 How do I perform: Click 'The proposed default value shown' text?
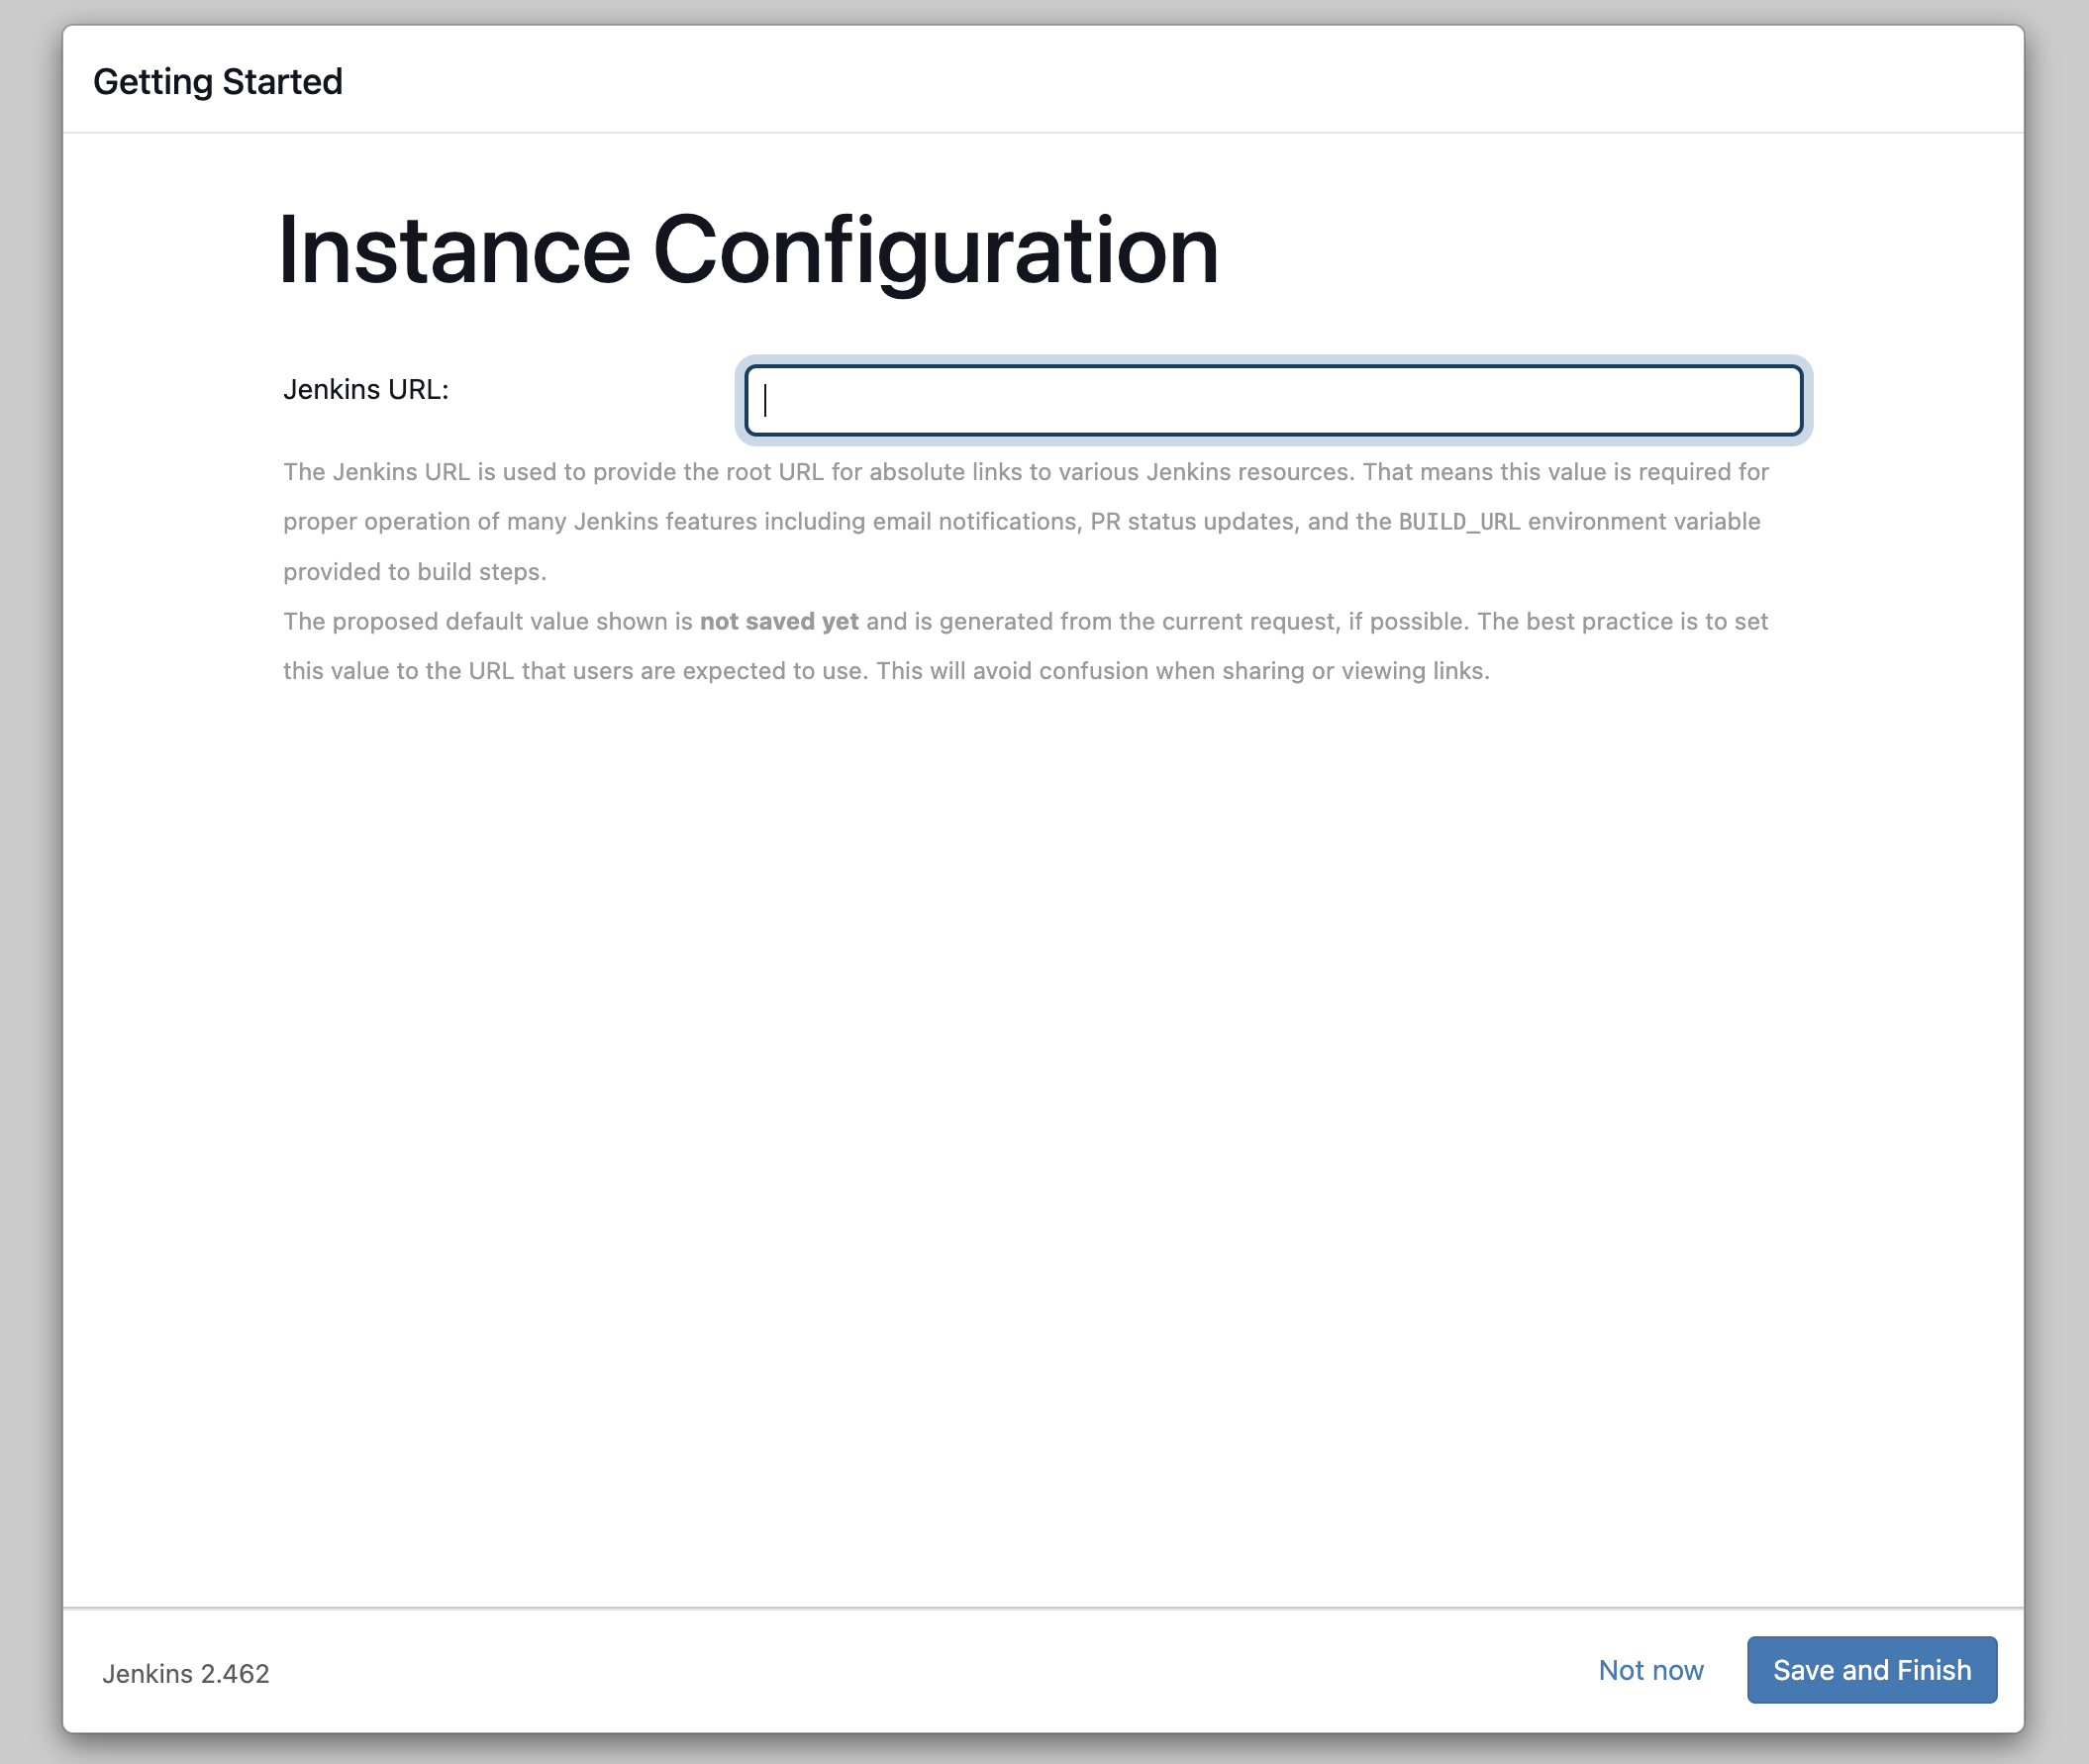click(x=477, y=621)
